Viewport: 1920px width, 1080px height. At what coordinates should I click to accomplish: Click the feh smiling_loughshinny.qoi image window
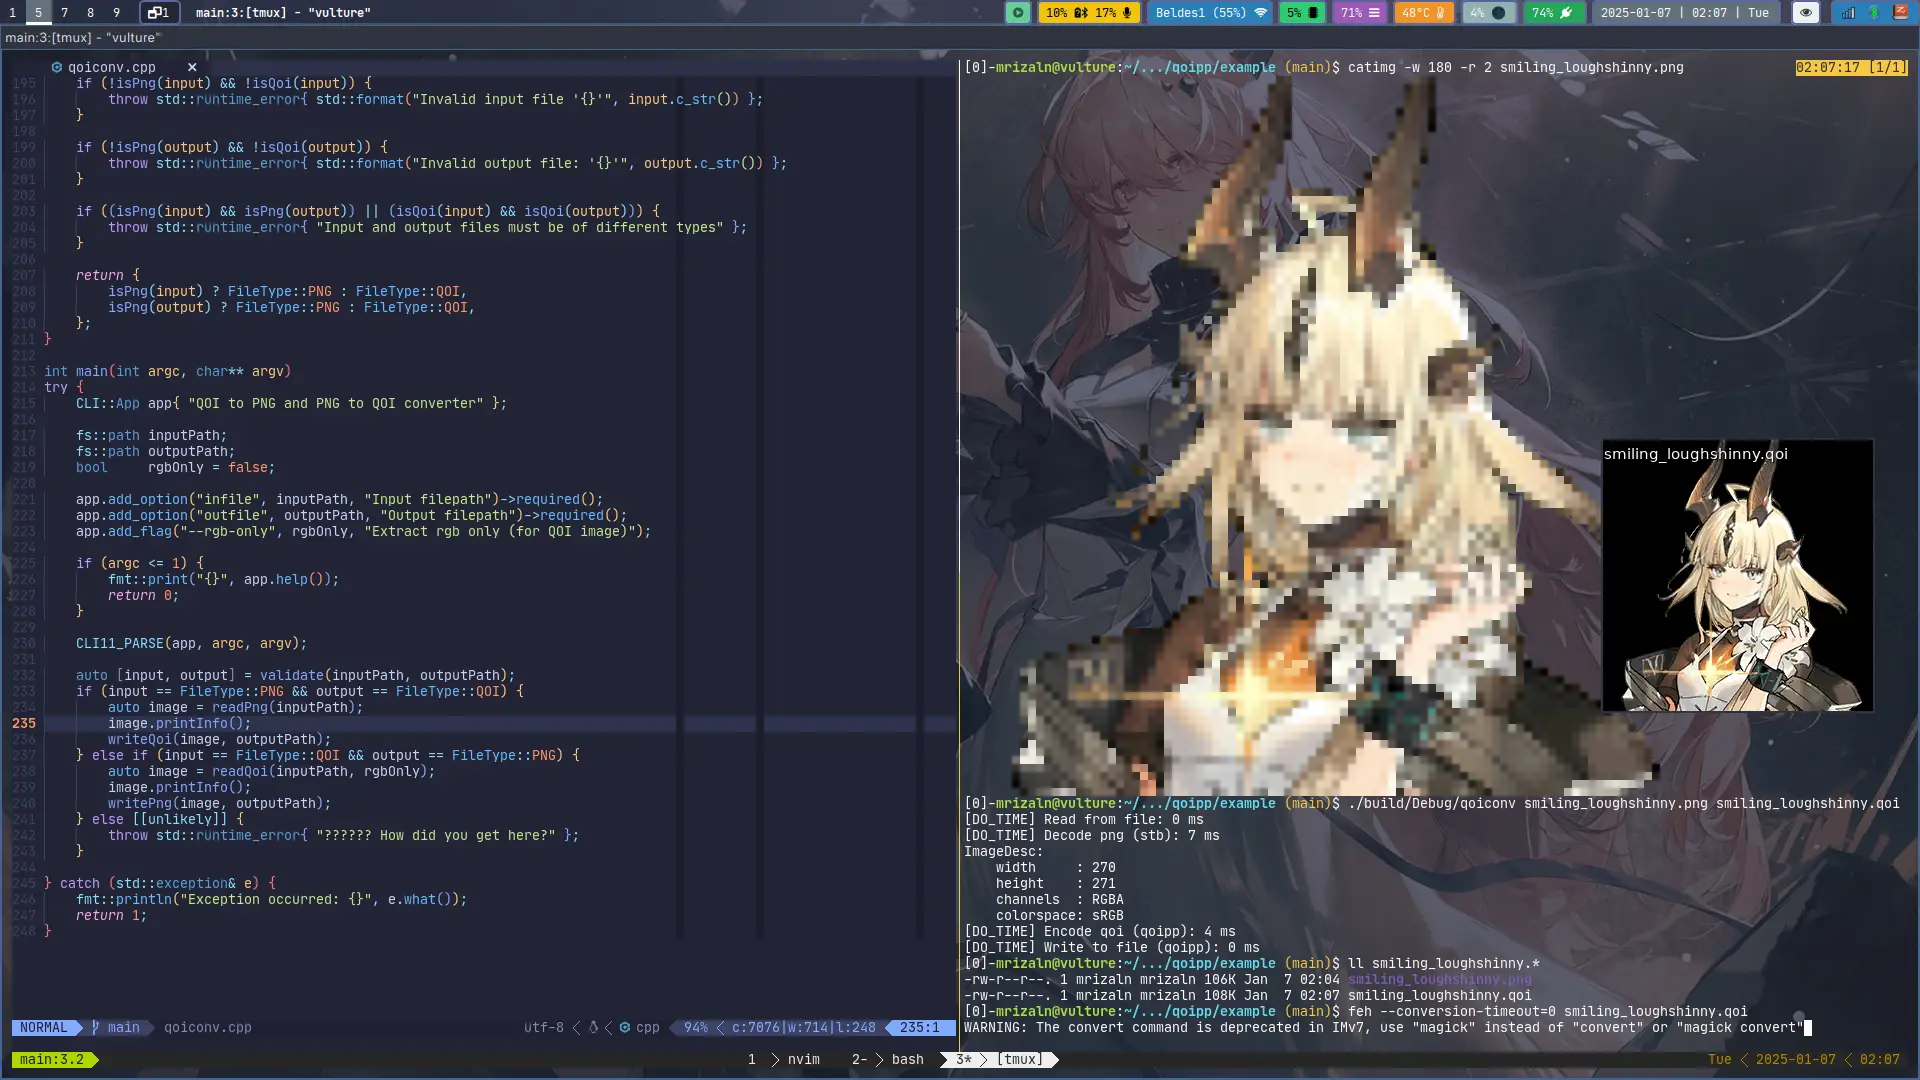pos(1737,576)
